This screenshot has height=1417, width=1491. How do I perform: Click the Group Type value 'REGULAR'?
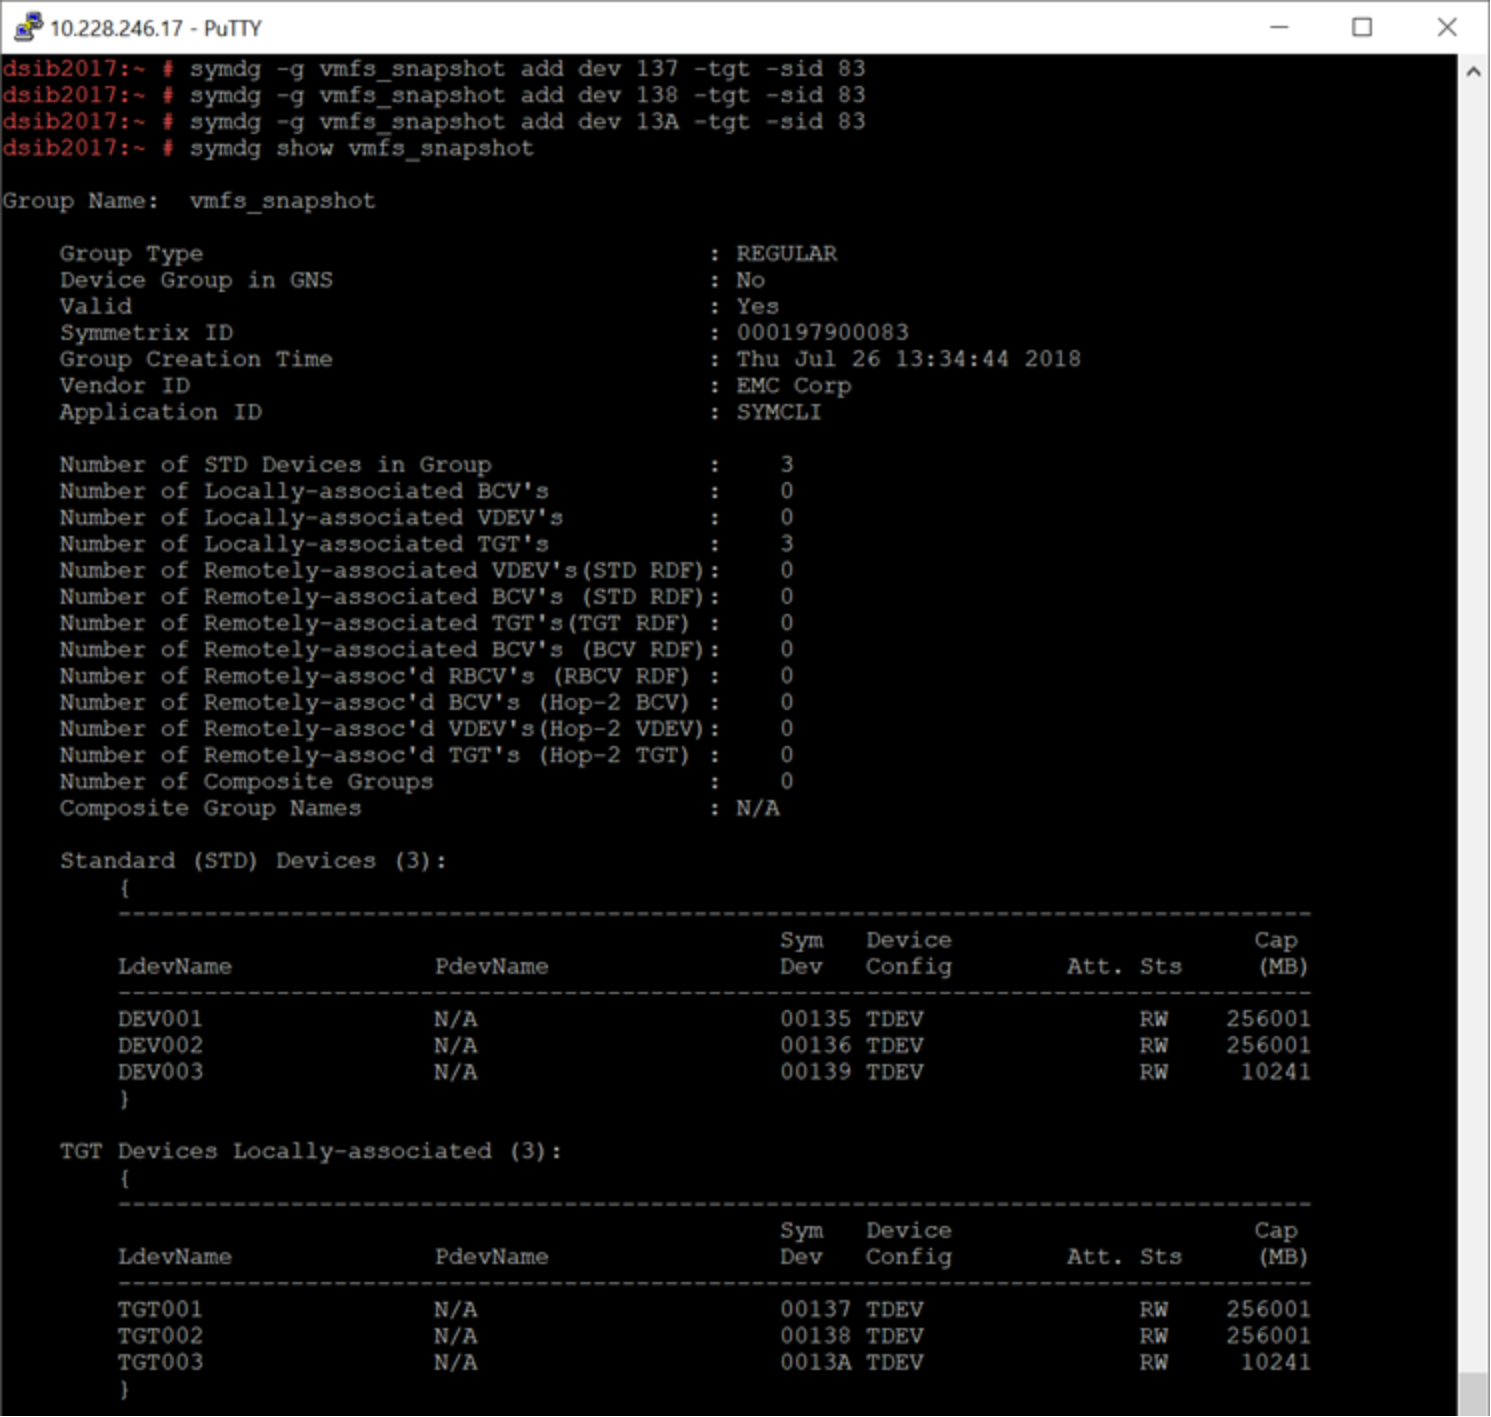786,254
